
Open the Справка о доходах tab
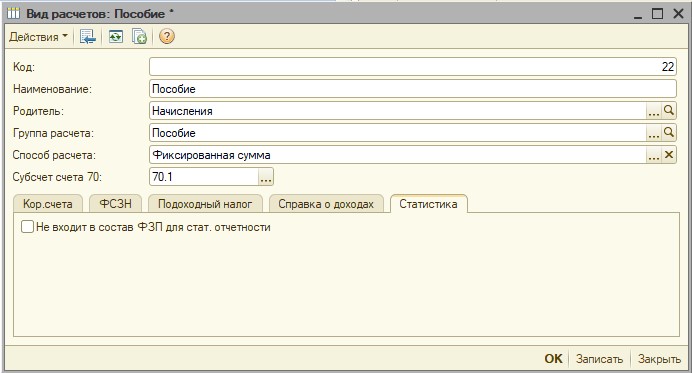click(326, 204)
